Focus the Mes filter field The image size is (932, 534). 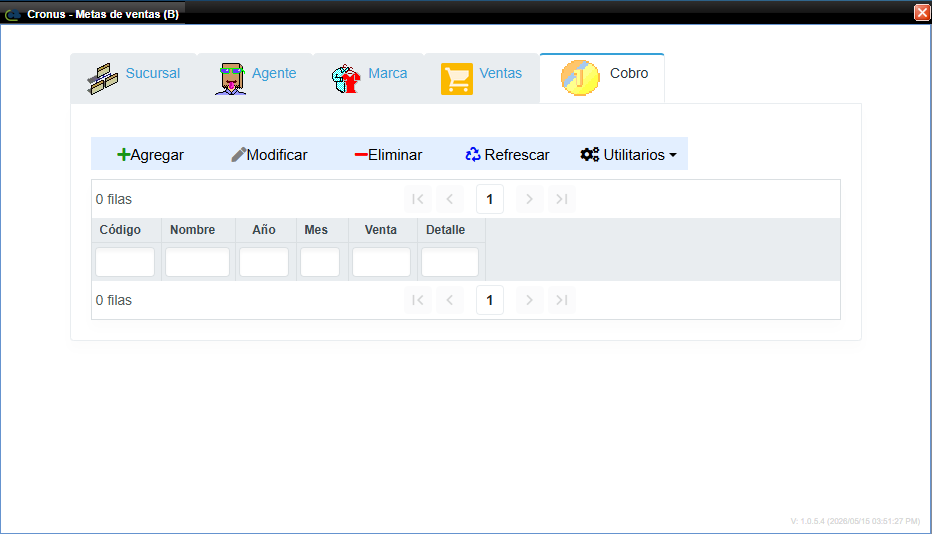pos(320,262)
